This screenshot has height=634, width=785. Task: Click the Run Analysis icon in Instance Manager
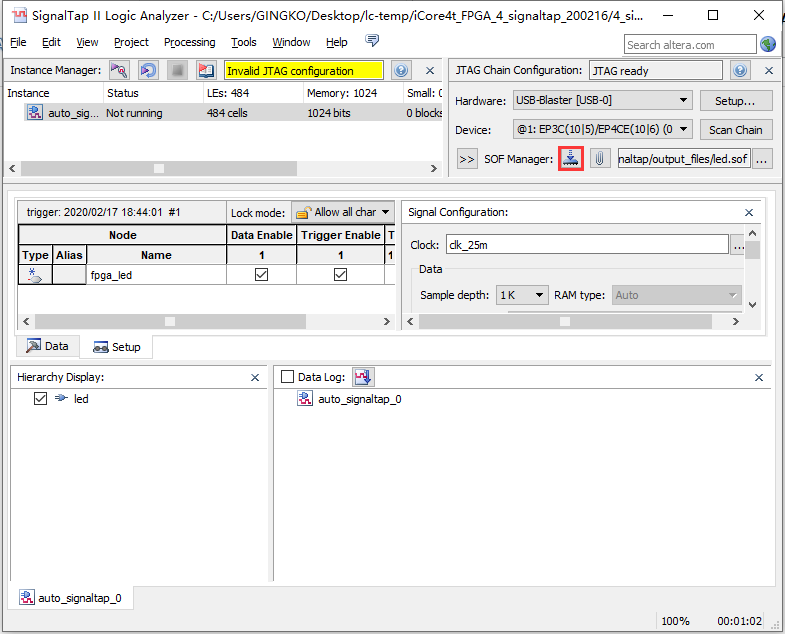pyautogui.click(x=119, y=71)
